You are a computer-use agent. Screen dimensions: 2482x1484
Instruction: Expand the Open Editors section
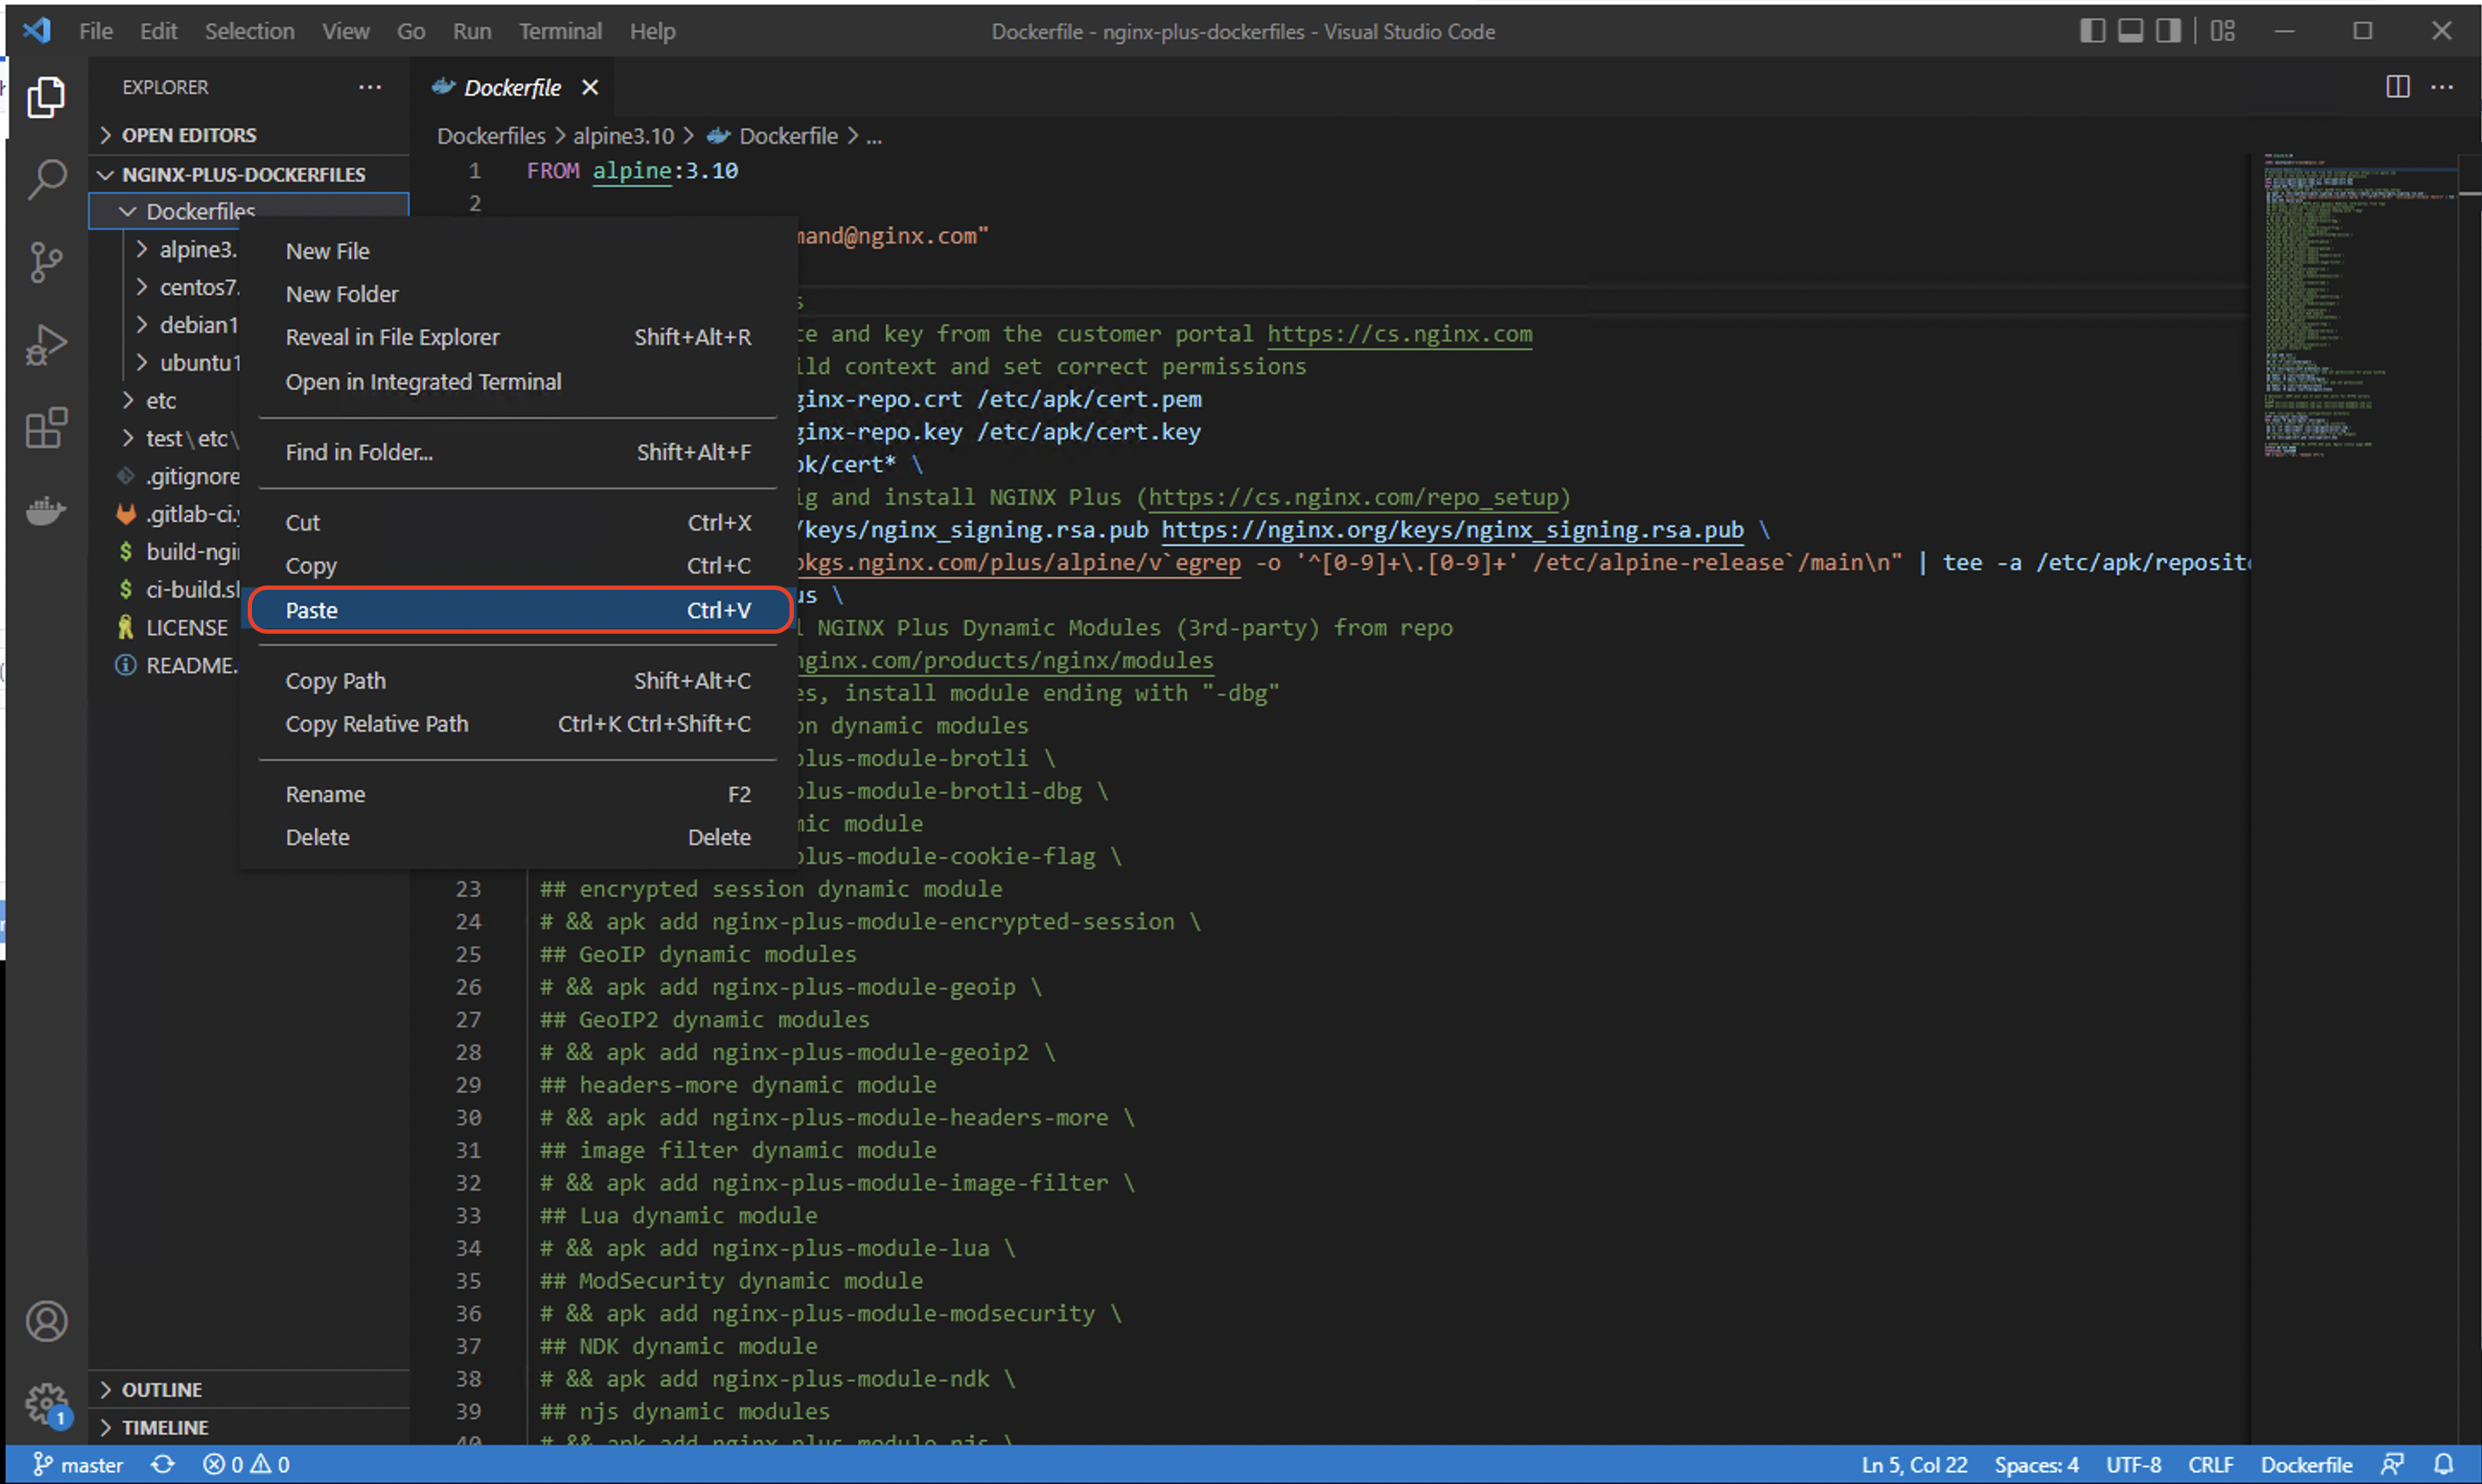(250, 135)
